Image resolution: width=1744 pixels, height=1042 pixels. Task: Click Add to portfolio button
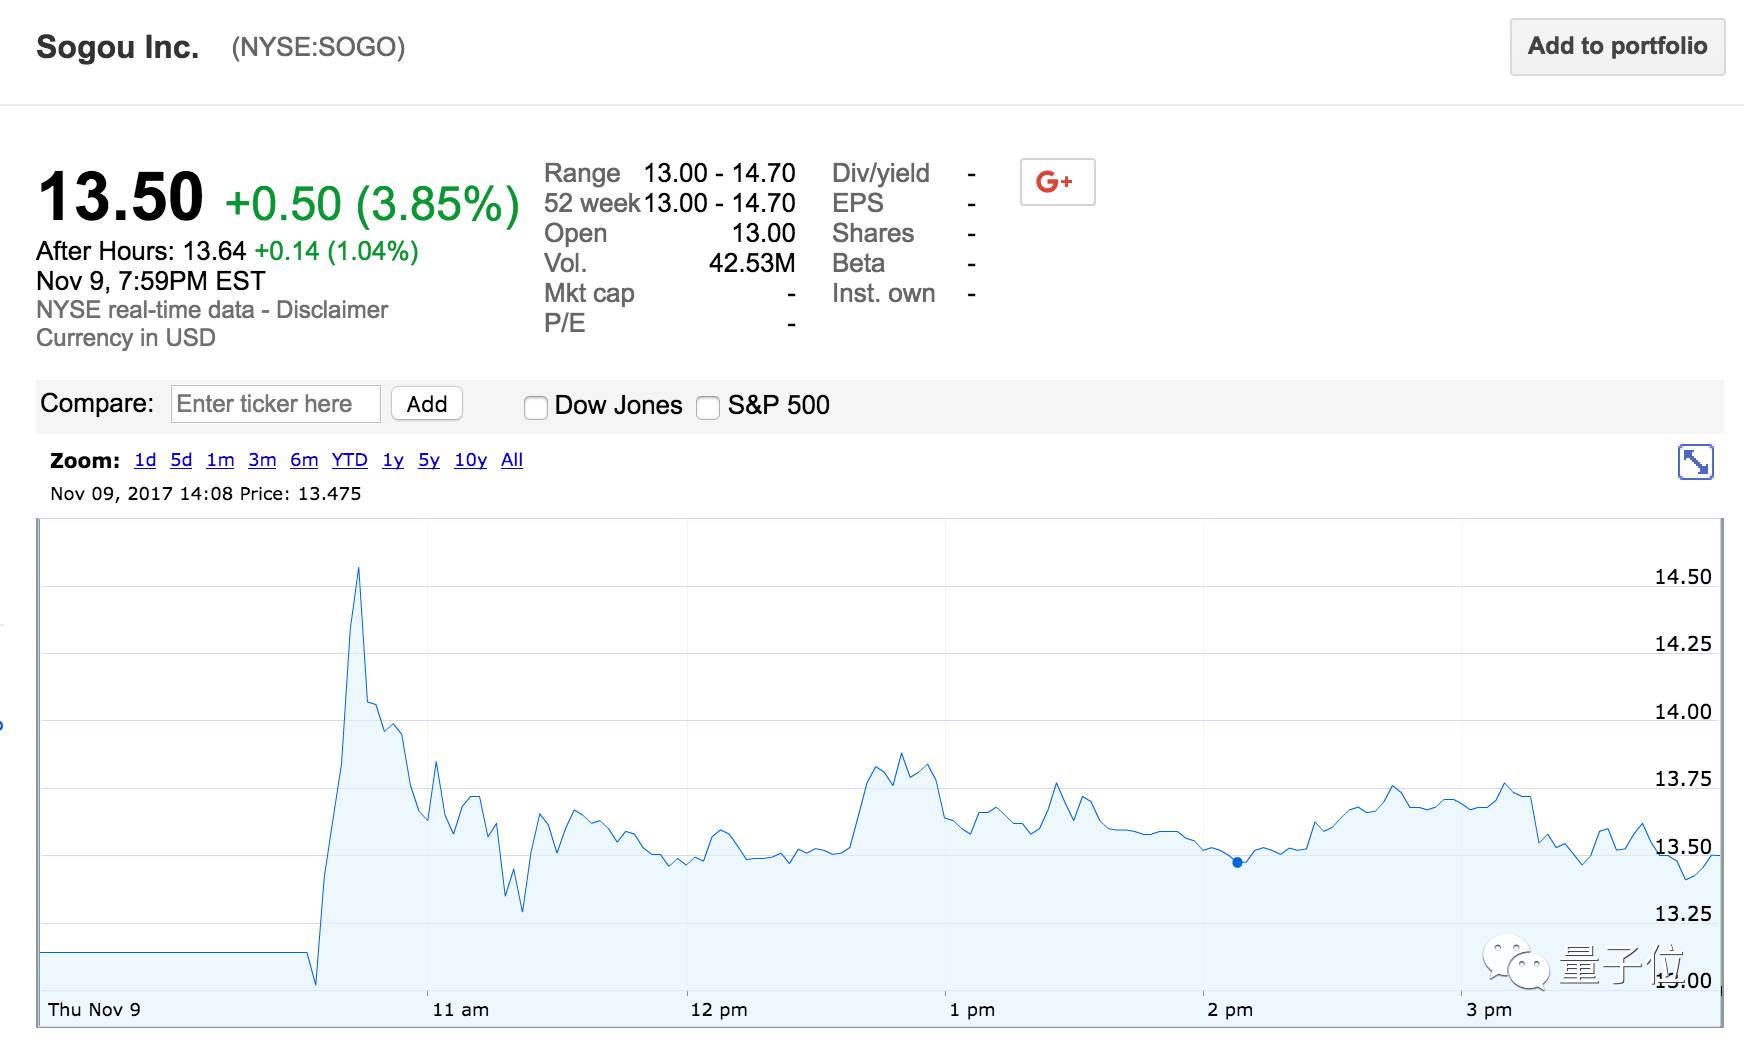1617,46
